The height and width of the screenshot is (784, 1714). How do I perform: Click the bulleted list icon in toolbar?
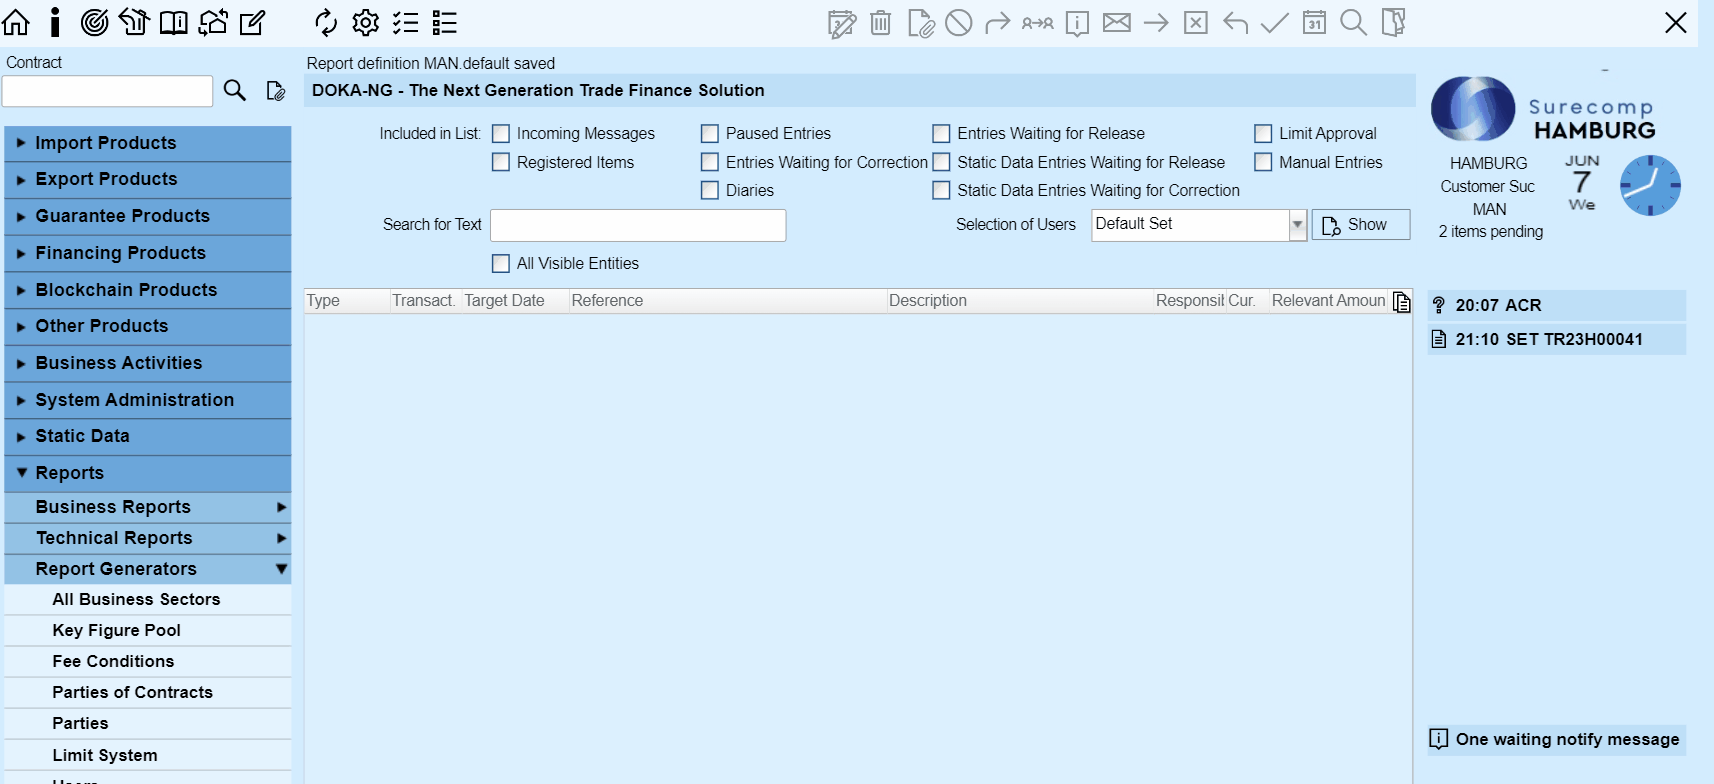(x=445, y=22)
